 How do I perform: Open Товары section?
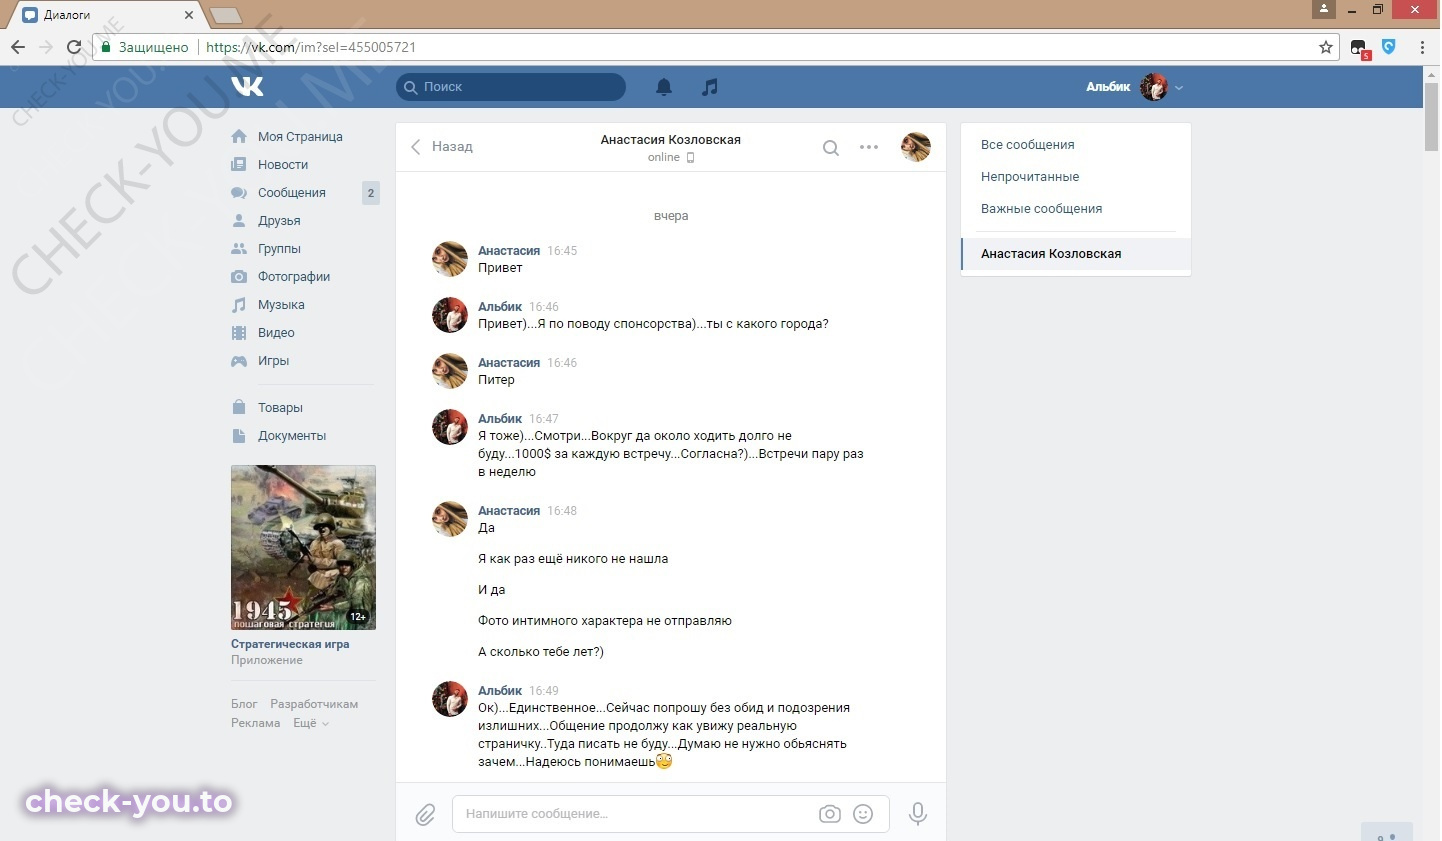tap(280, 408)
